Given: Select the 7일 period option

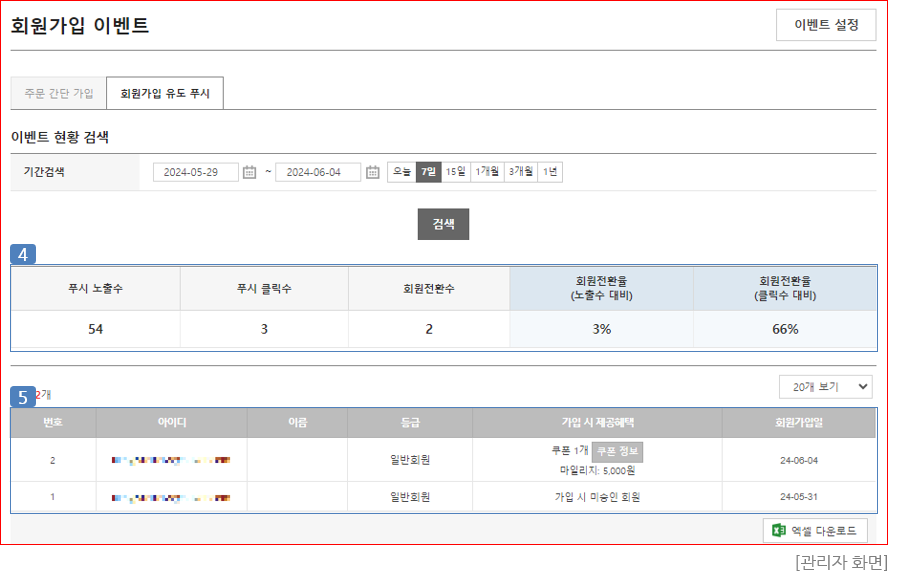Looking at the screenshot, I should pyautogui.click(x=428, y=172).
